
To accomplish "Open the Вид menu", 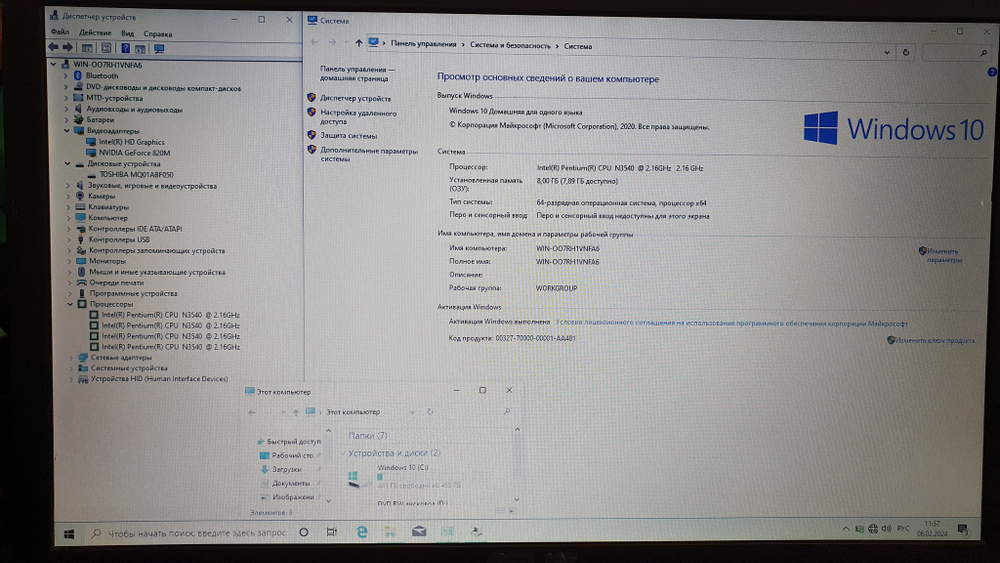I will coord(128,34).
